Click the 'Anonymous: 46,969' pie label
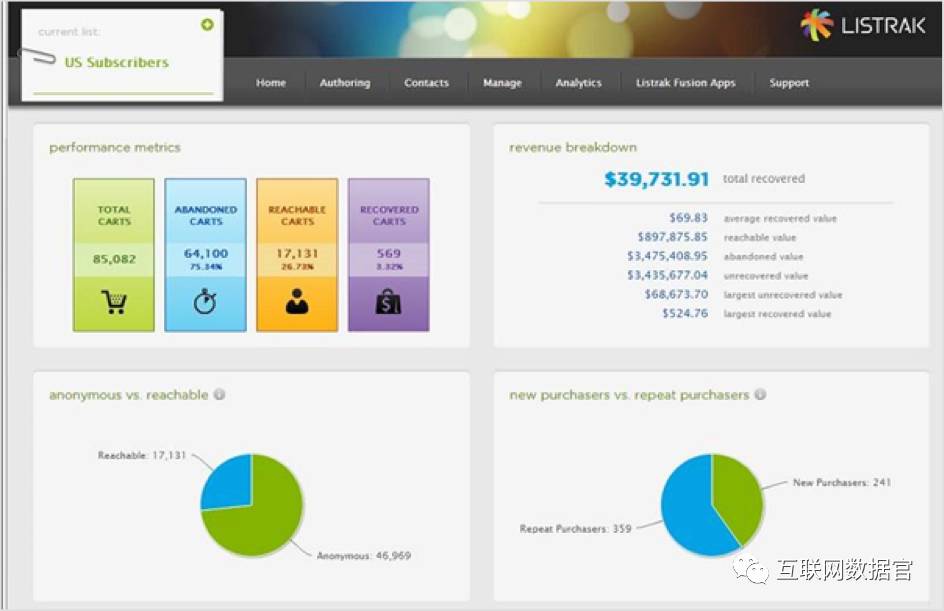Viewport: 944px width, 611px height. click(364, 556)
